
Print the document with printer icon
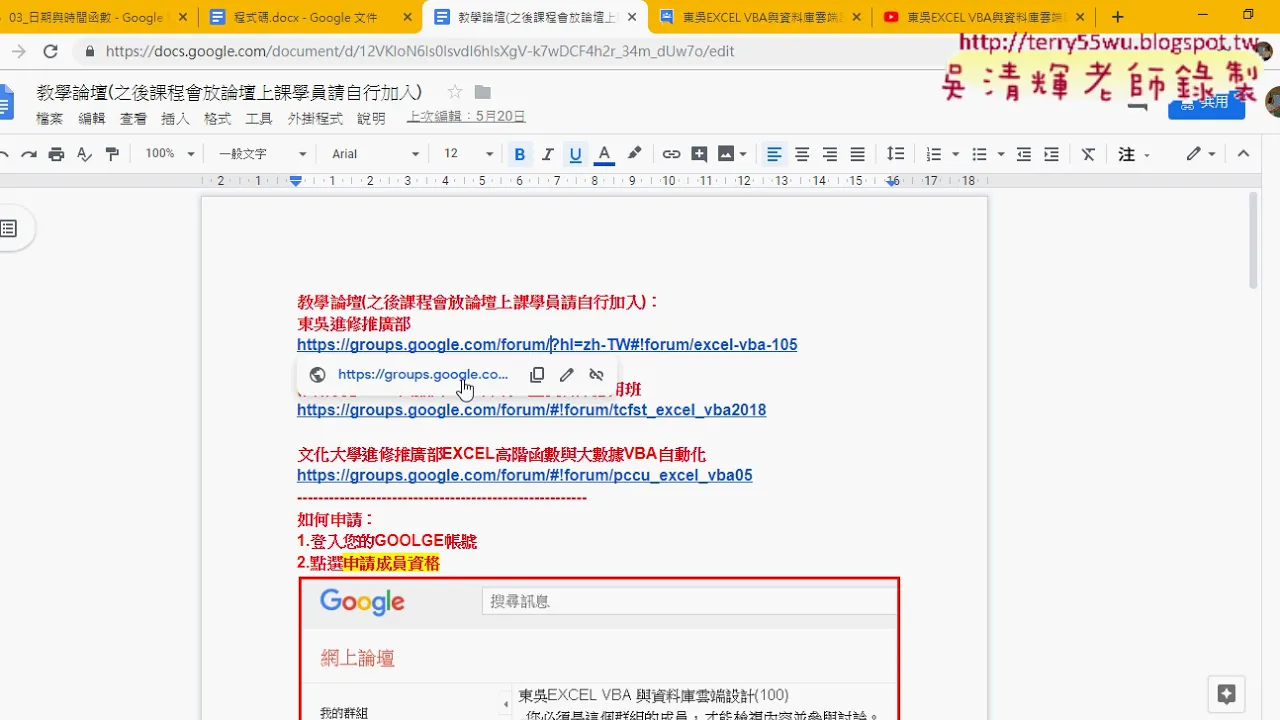(x=56, y=154)
